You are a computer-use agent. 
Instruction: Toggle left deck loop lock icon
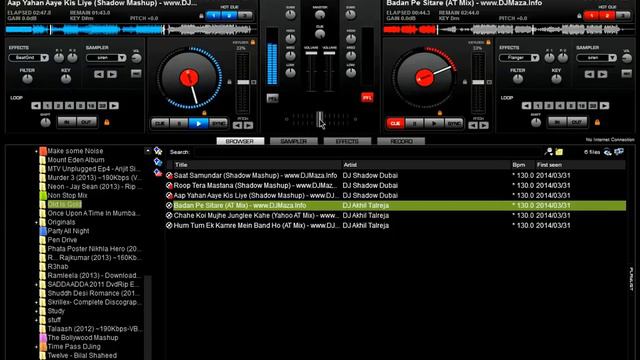107,122
